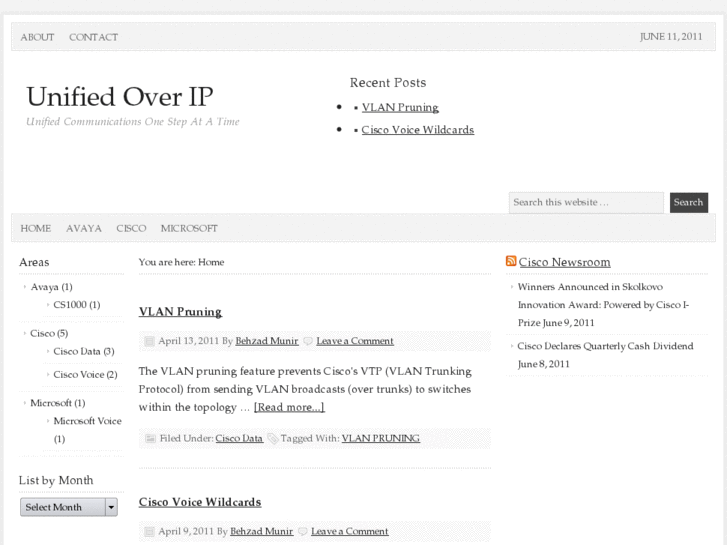The image size is (727, 545).
Task: Open the VLAN PRUNING tag link
Action: [381, 438]
